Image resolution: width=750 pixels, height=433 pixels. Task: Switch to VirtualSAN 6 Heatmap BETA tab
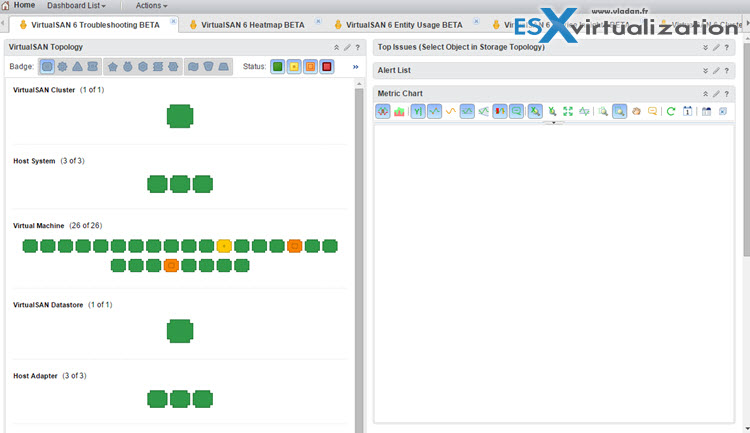[252, 25]
